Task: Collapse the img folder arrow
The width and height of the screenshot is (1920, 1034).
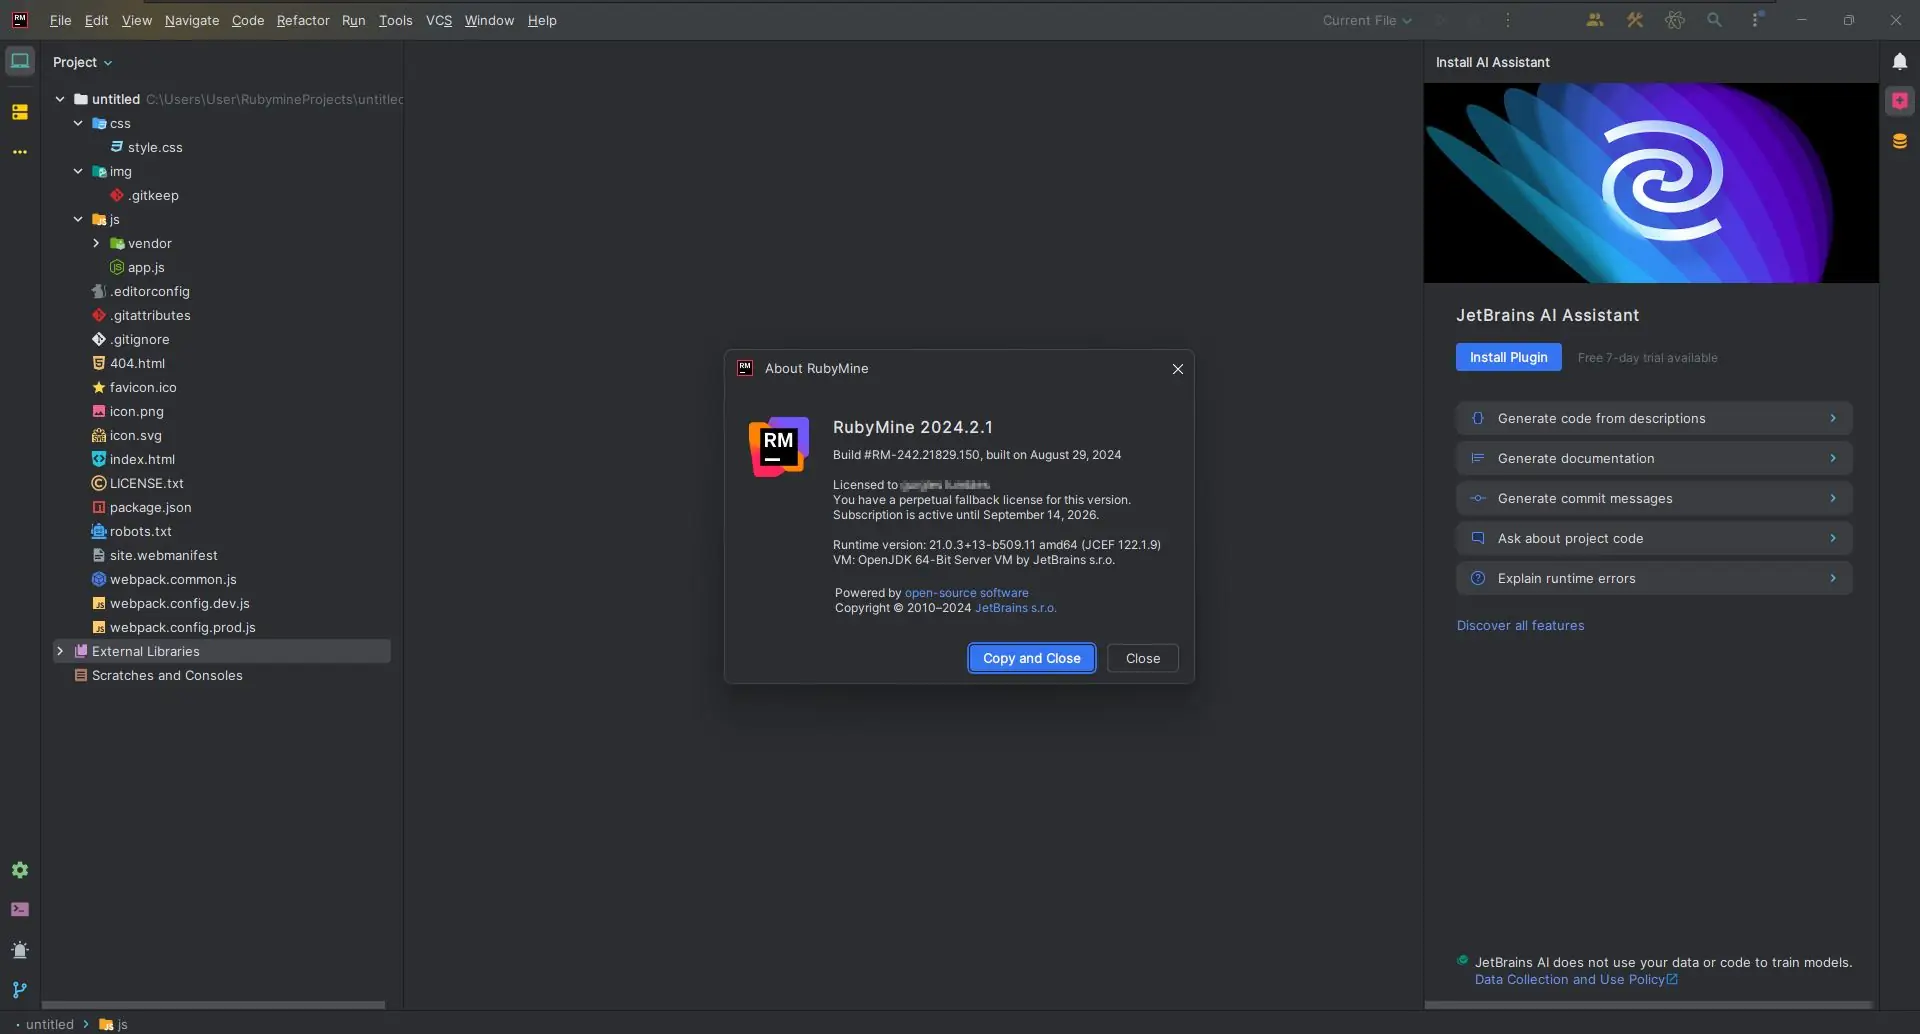Action: (78, 171)
